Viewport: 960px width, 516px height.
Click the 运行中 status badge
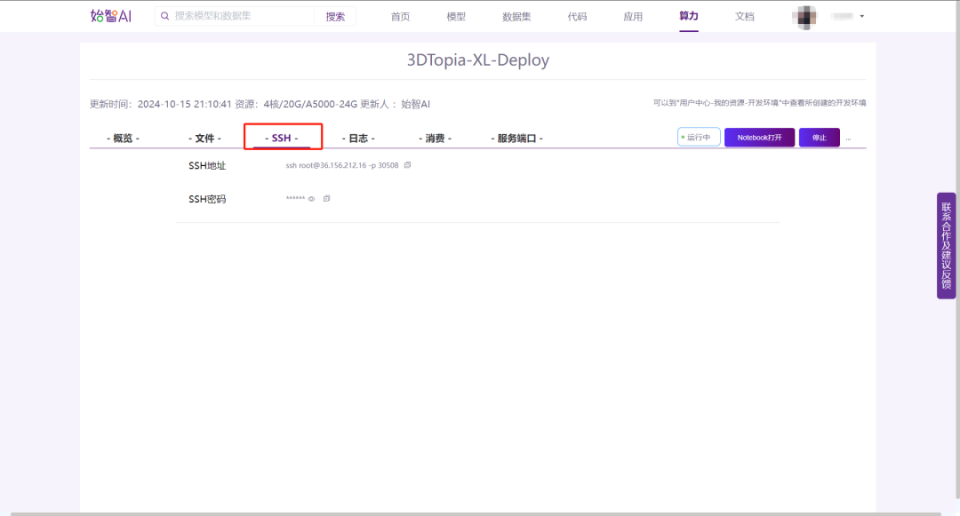pyautogui.click(x=699, y=137)
